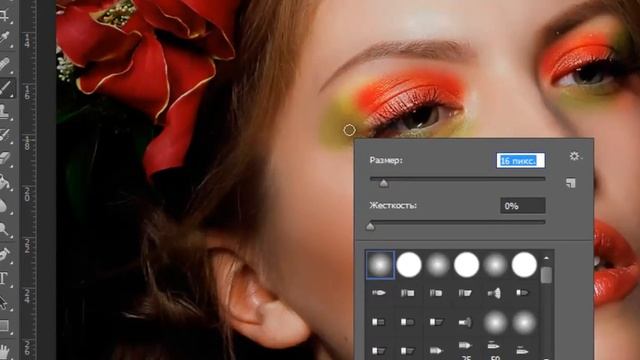Select the Eraser tool
The image size is (640, 360).
click(x=4, y=158)
